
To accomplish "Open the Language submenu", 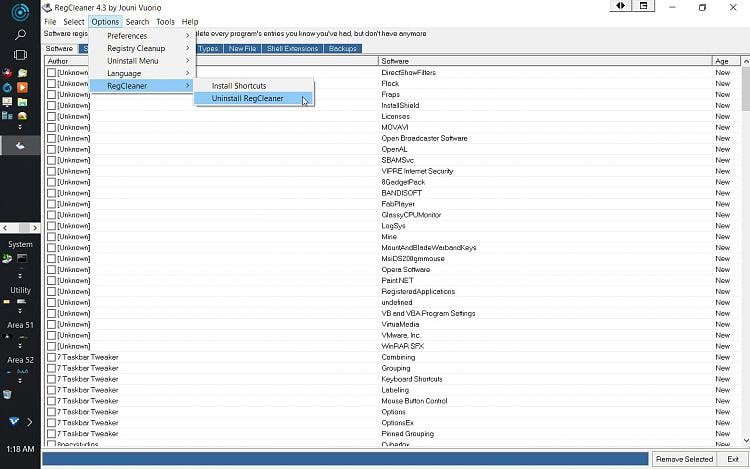I will click(142, 73).
